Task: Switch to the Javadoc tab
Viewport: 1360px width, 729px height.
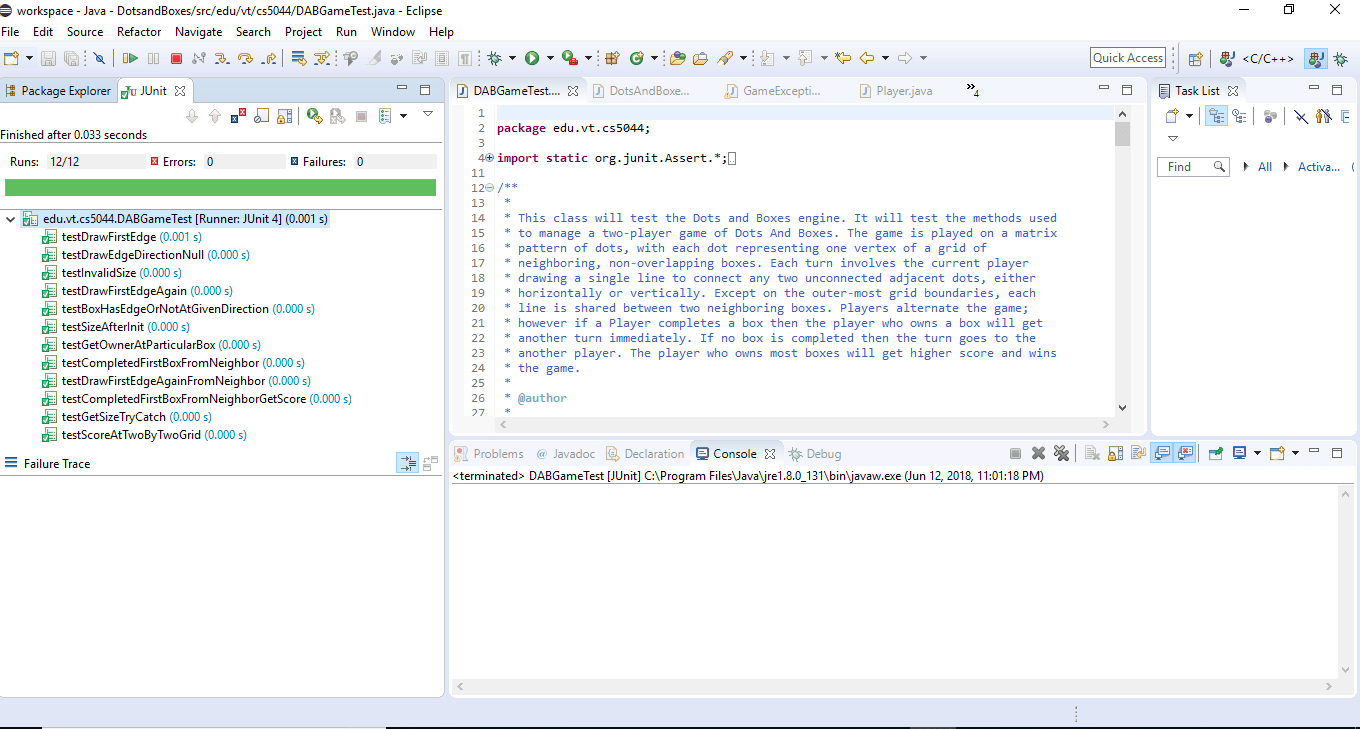Action: tap(566, 454)
